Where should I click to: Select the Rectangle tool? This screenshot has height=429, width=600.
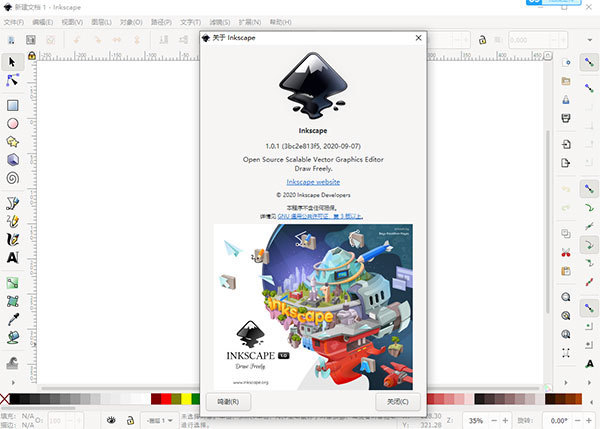point(13,105)
